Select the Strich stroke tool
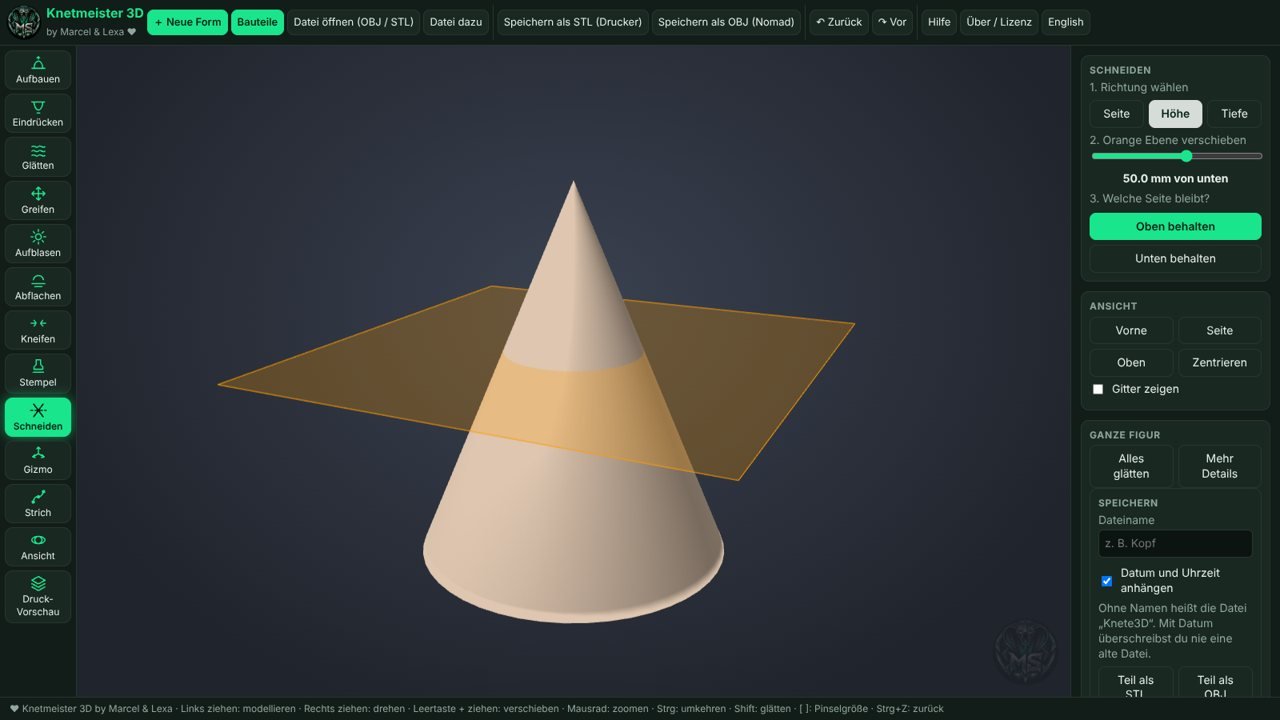Viewport: 1280px width, 720px height. 38,503
